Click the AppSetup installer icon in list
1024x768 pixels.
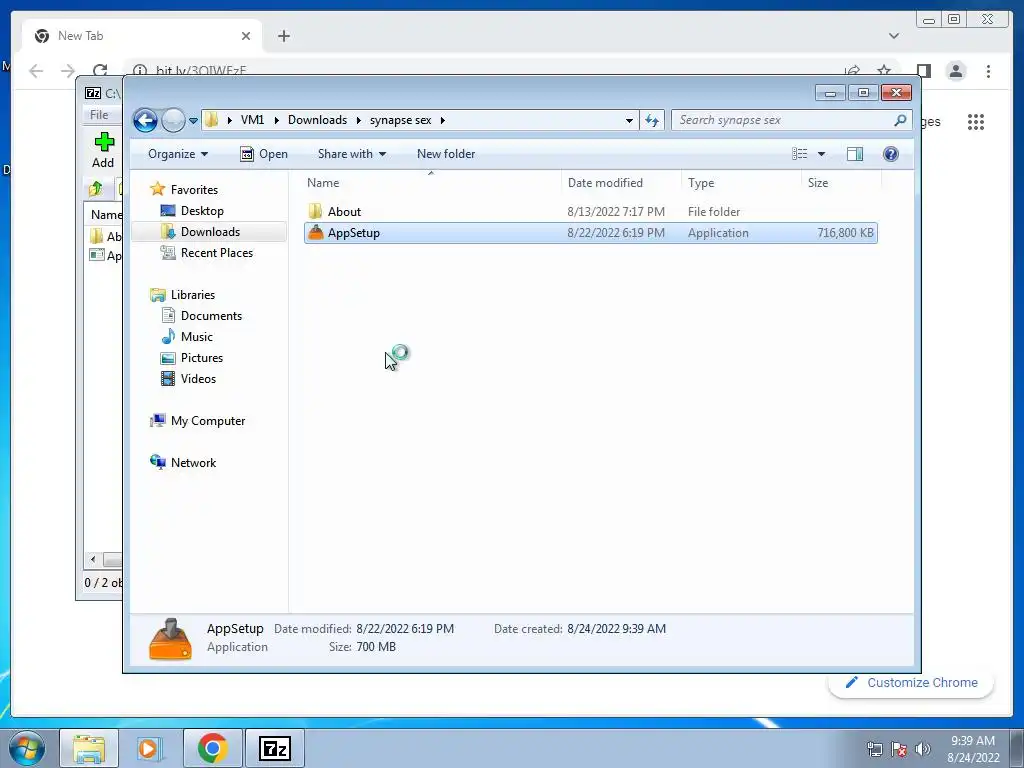[x=316, y=232]
